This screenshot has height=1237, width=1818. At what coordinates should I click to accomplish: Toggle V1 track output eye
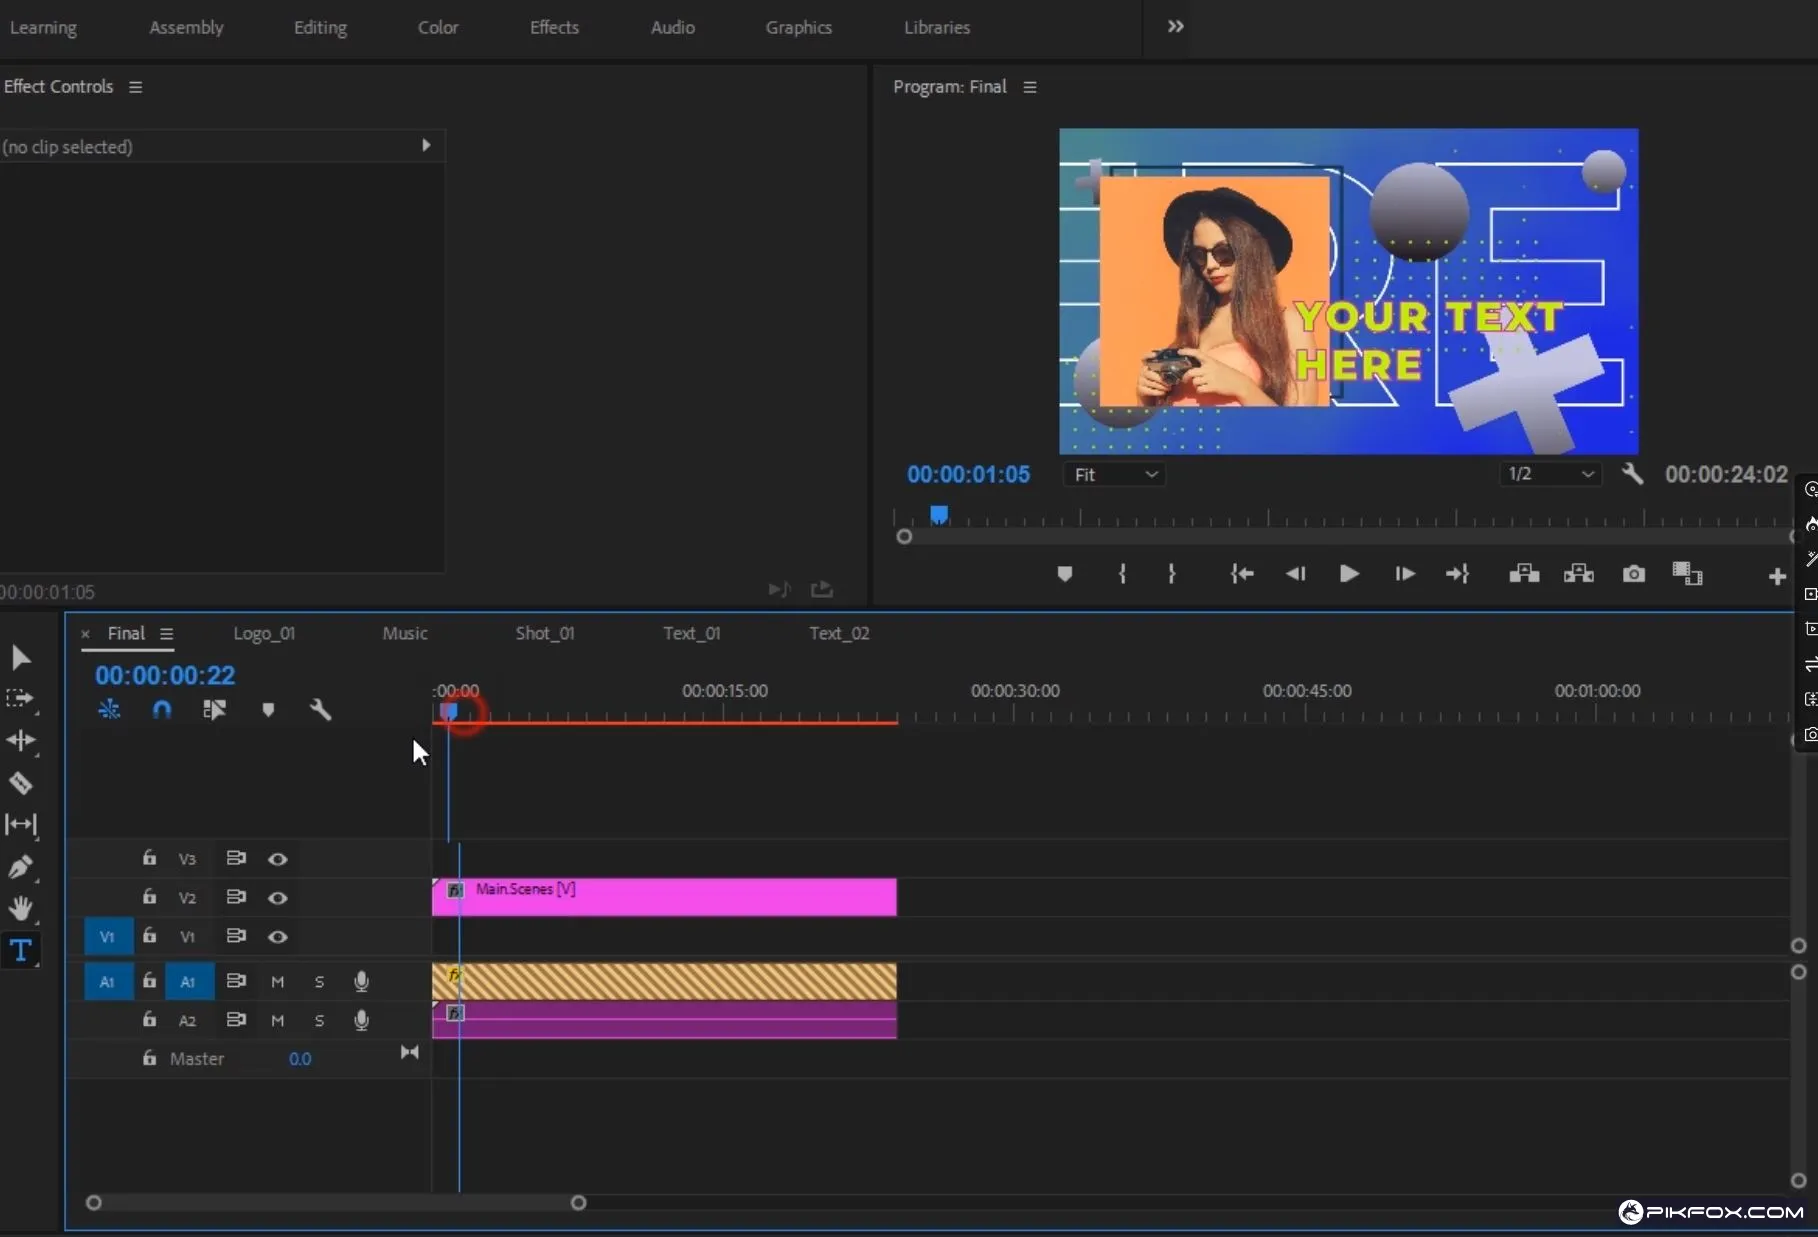click(278, 937)
